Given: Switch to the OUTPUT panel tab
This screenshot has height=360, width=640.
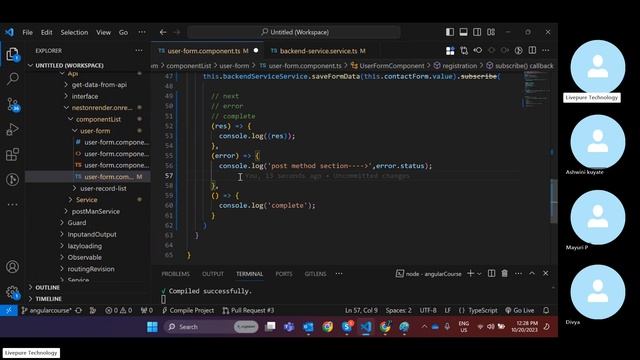Looking at the screenshot, I should click(x=213, y=274).
